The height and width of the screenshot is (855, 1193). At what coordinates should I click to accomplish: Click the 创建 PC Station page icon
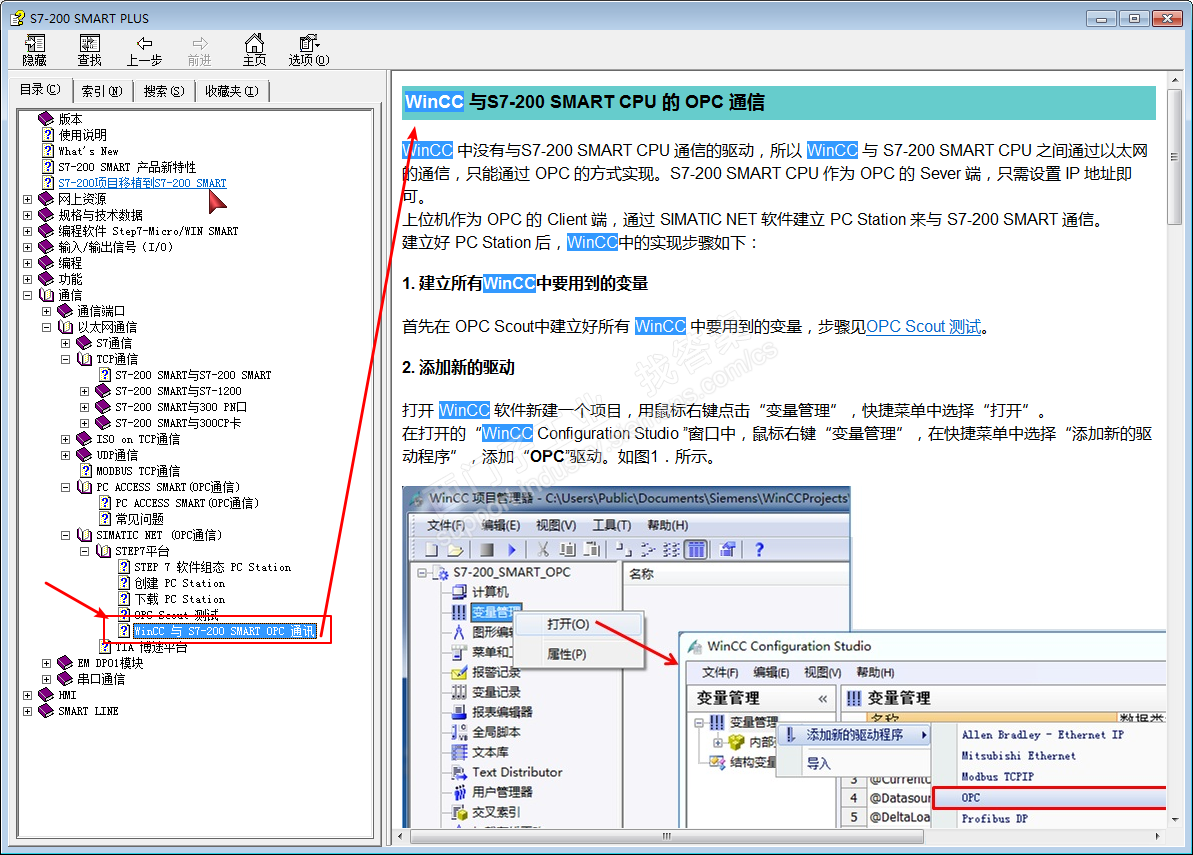click(124, 583)
